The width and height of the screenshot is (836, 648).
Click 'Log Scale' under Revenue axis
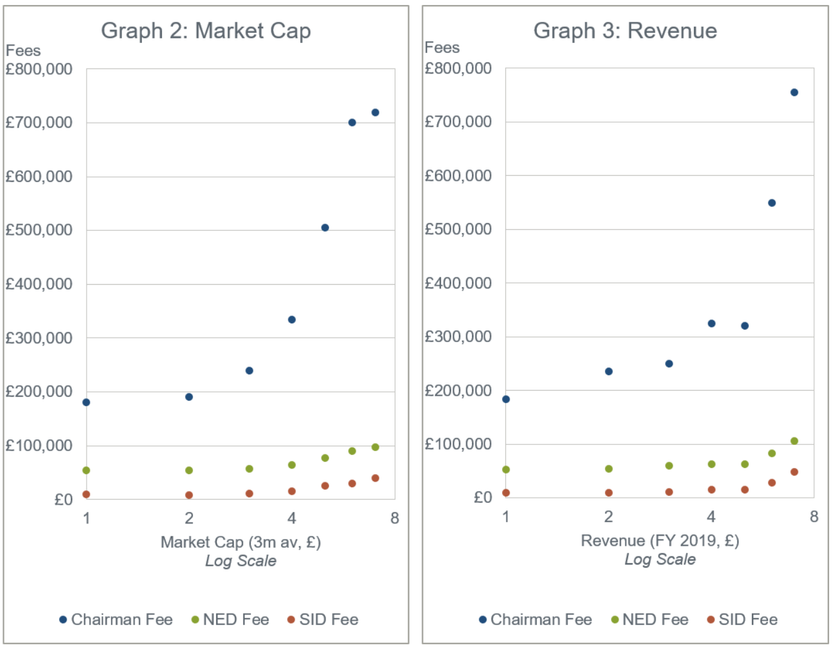[x=660, y=559]
